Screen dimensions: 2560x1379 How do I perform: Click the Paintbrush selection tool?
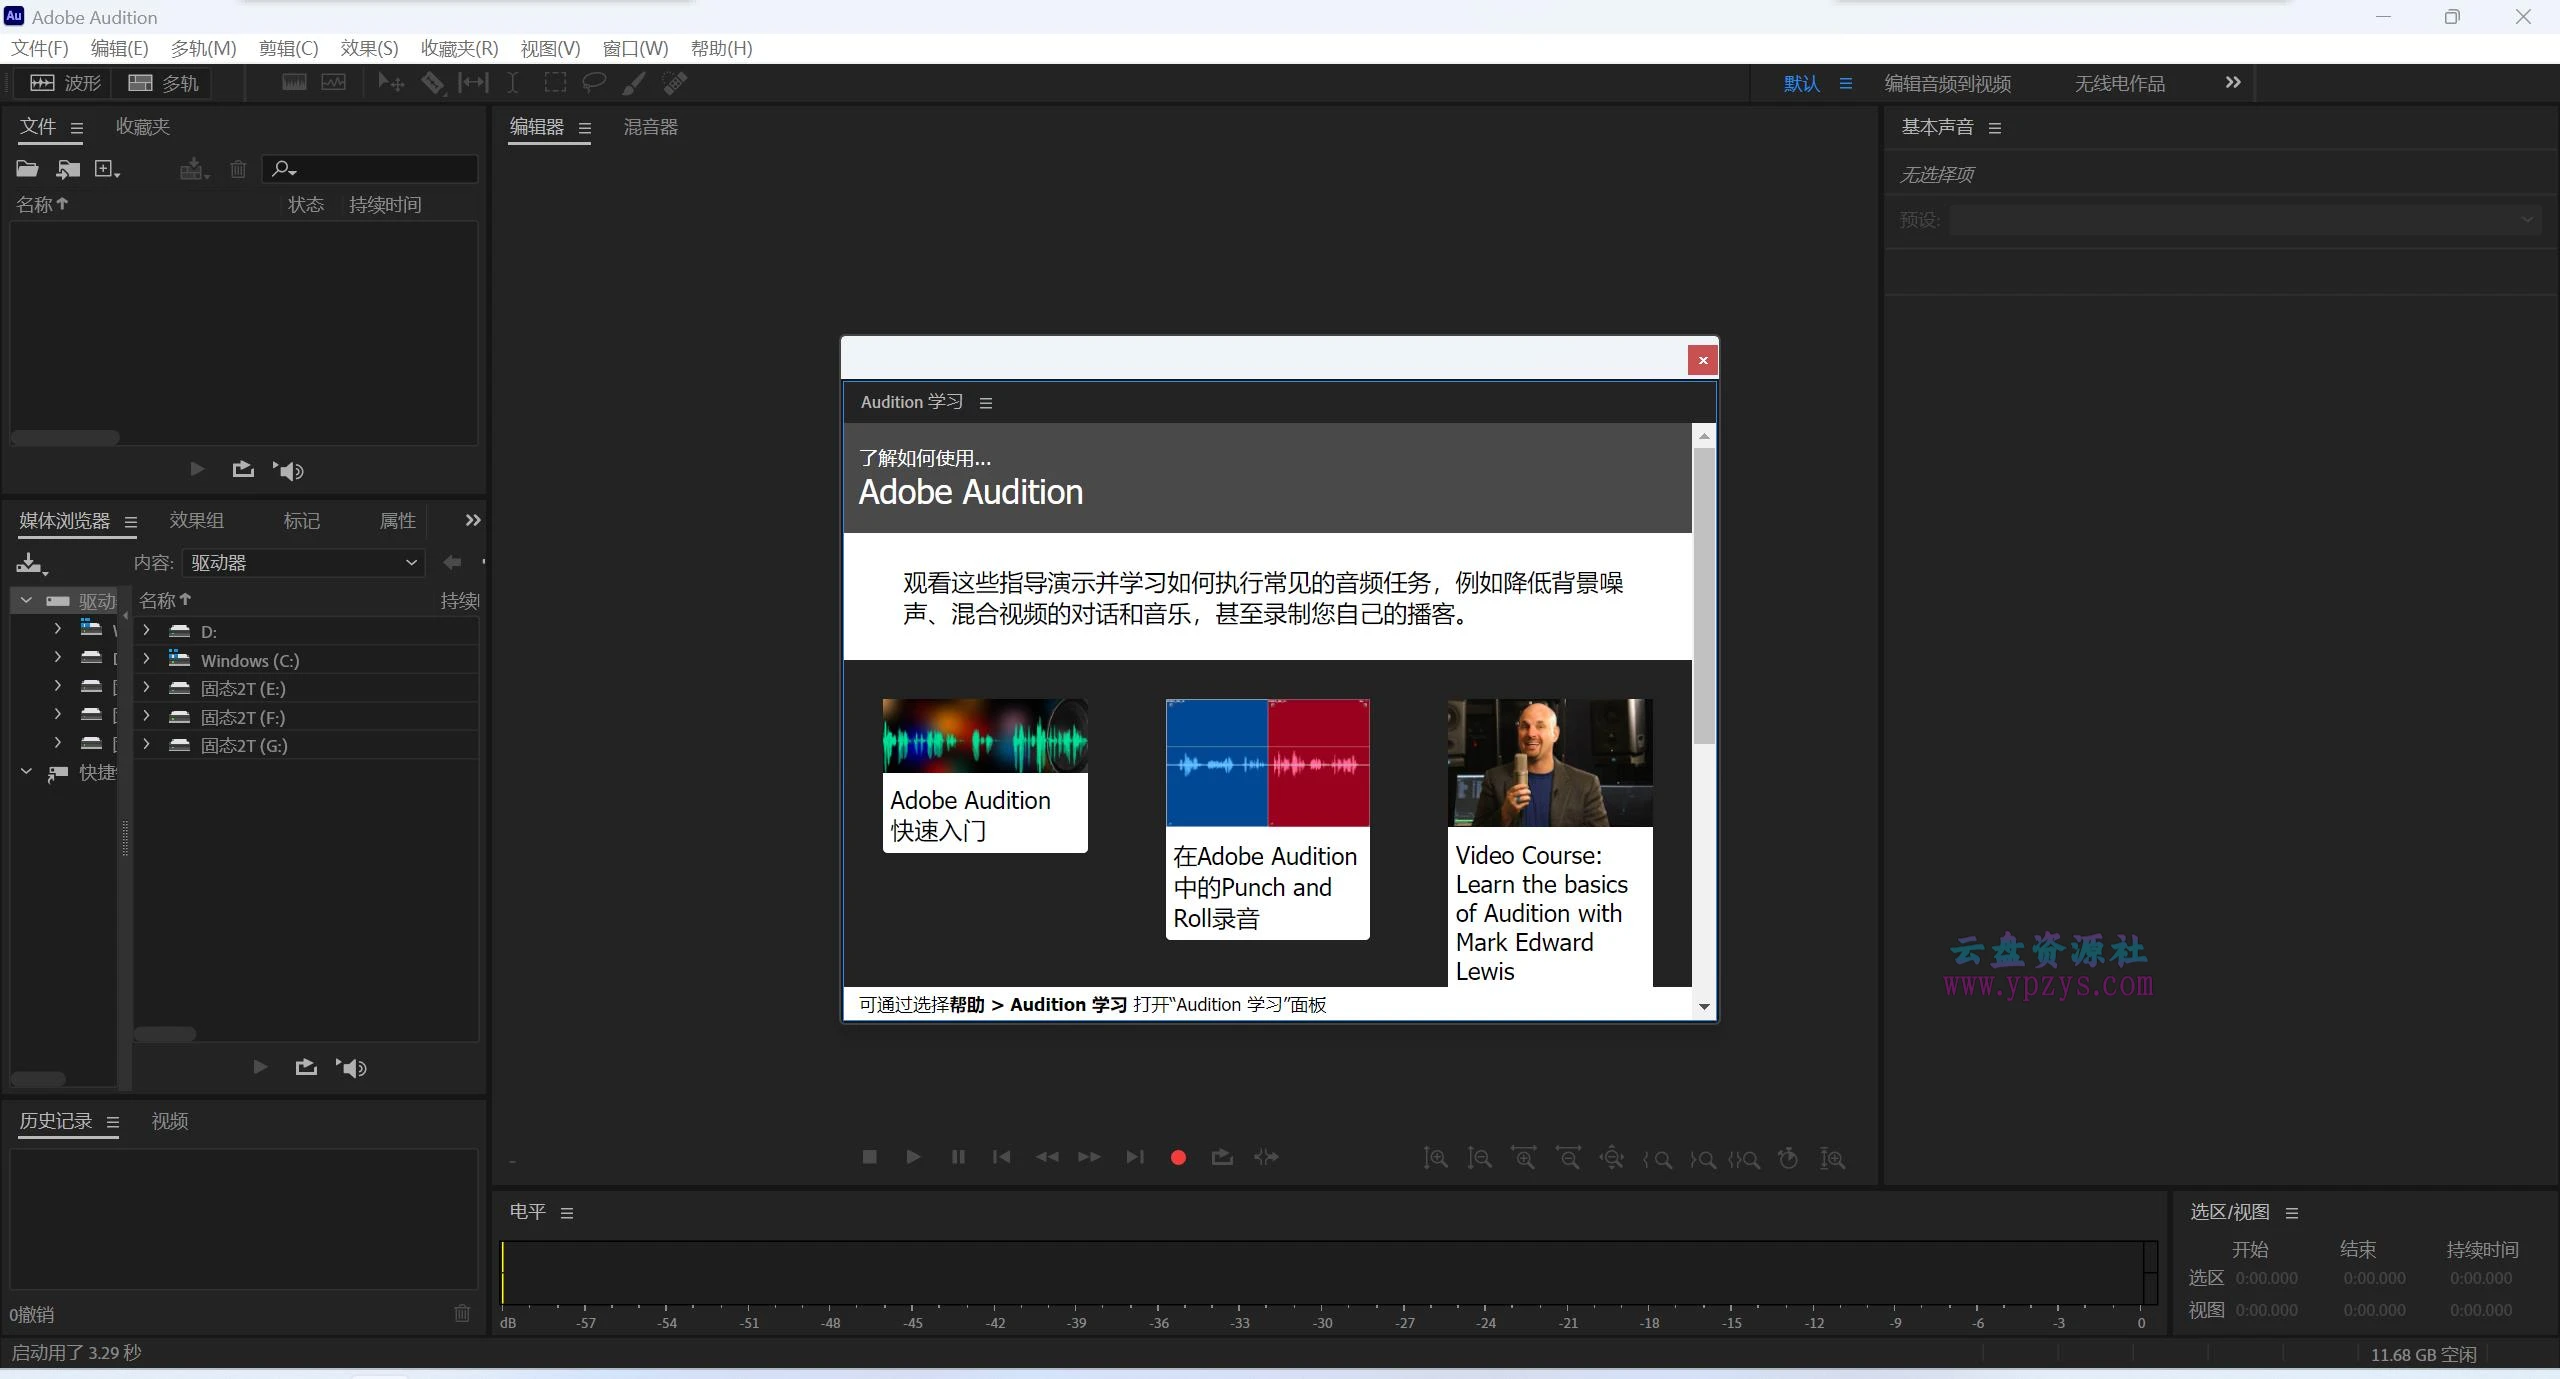[634, 83]
